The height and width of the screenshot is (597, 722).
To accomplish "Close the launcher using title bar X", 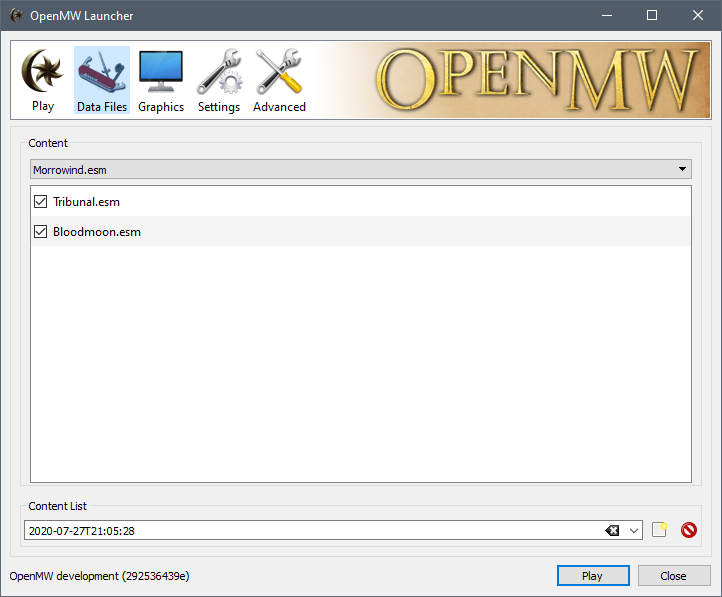I will coord(698,15).
